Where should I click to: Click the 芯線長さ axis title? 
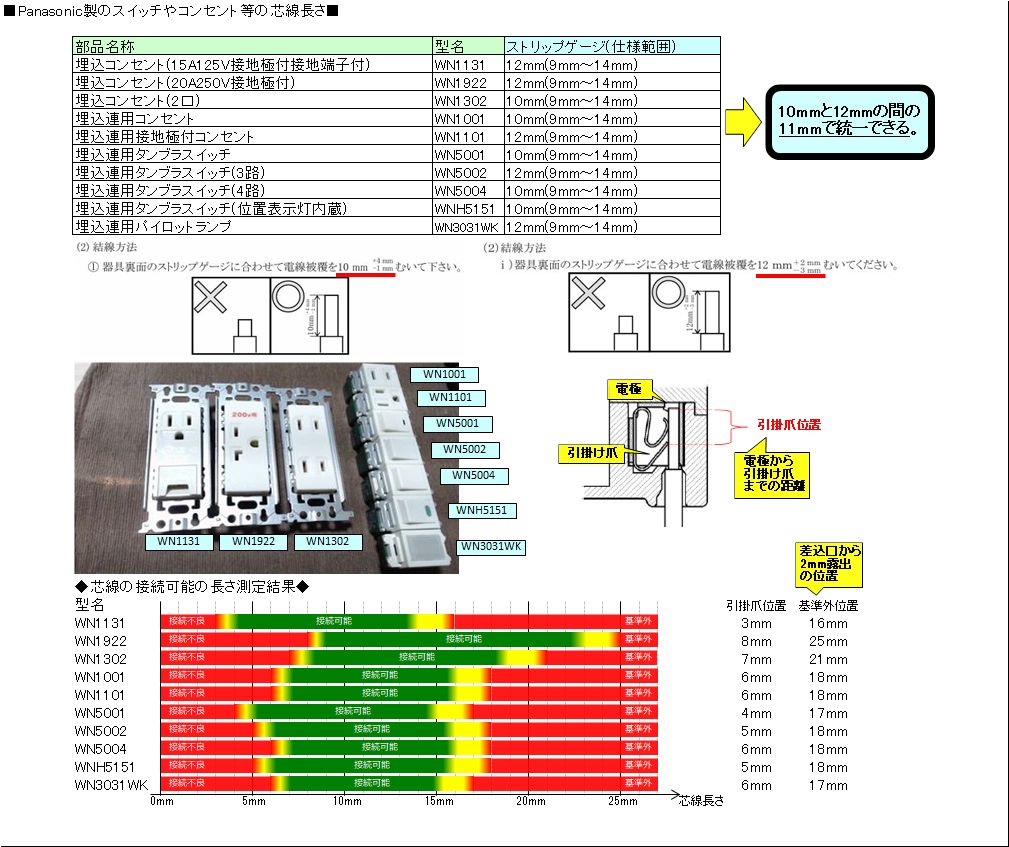[702, 801]
